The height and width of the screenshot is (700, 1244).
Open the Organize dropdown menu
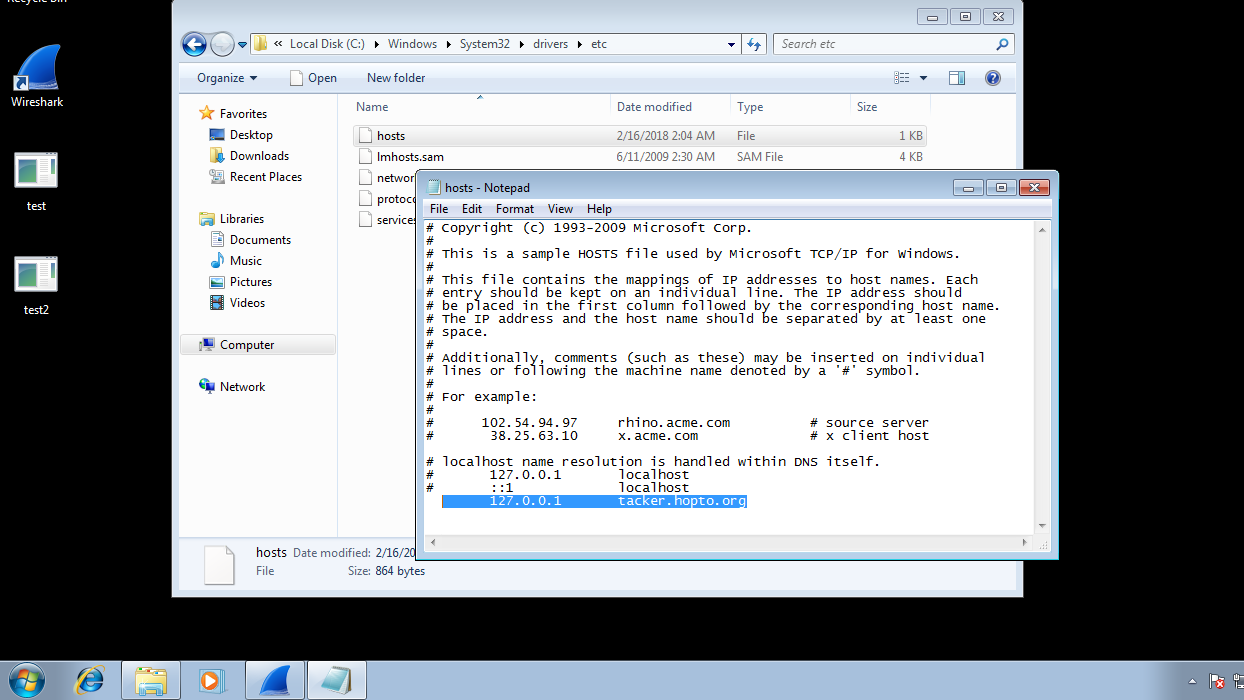click(227, 78)
